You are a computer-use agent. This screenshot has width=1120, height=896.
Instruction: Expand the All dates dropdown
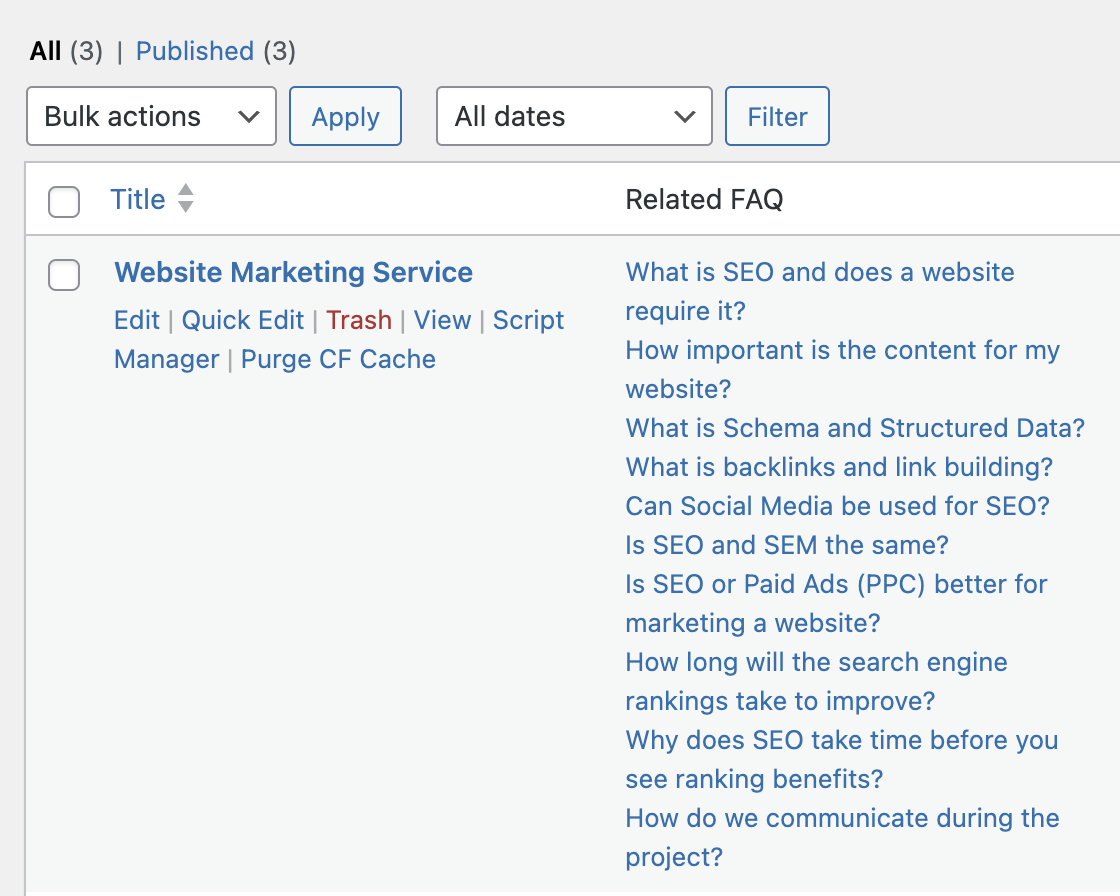point(574,117)
